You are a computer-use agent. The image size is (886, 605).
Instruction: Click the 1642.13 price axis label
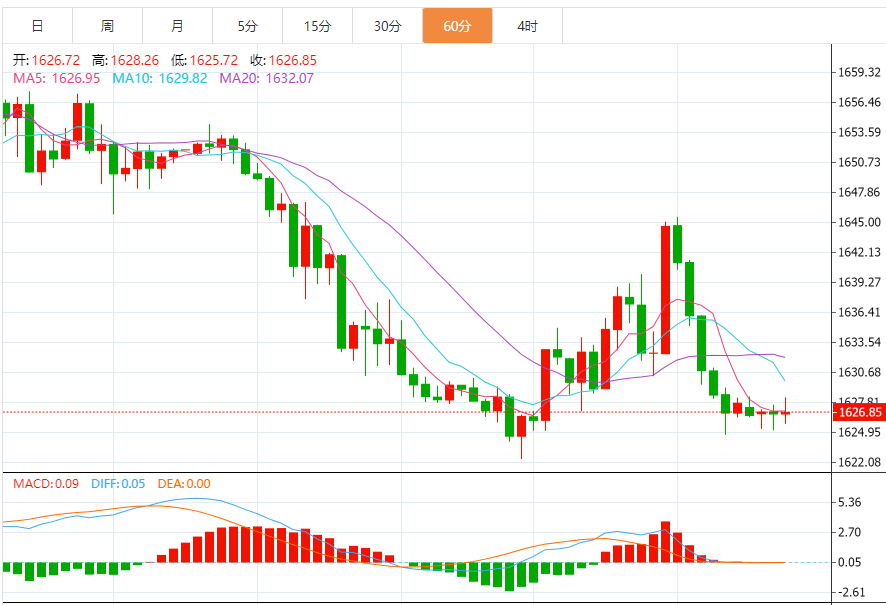point(859,252)
